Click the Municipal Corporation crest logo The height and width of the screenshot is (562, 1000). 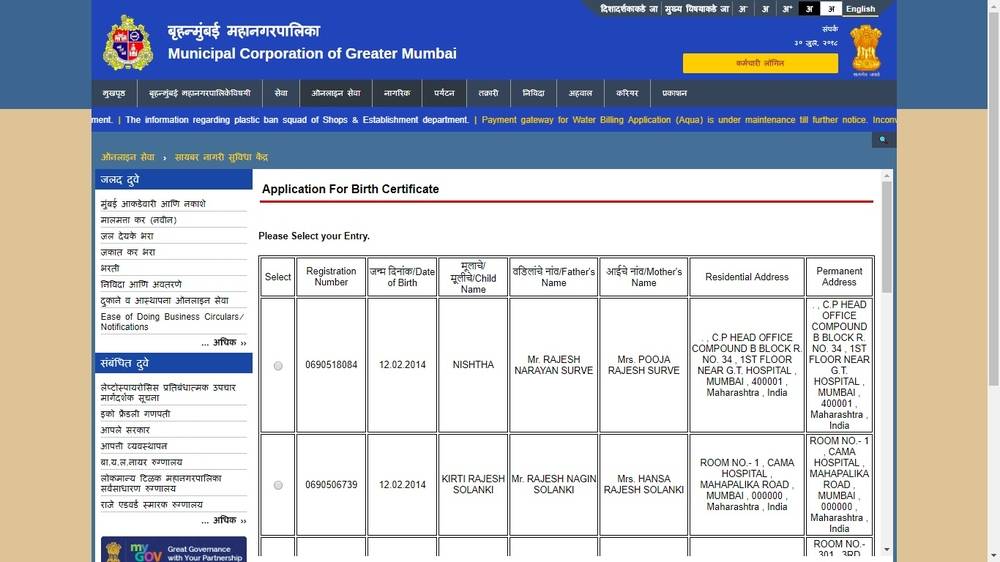(128, 43)
